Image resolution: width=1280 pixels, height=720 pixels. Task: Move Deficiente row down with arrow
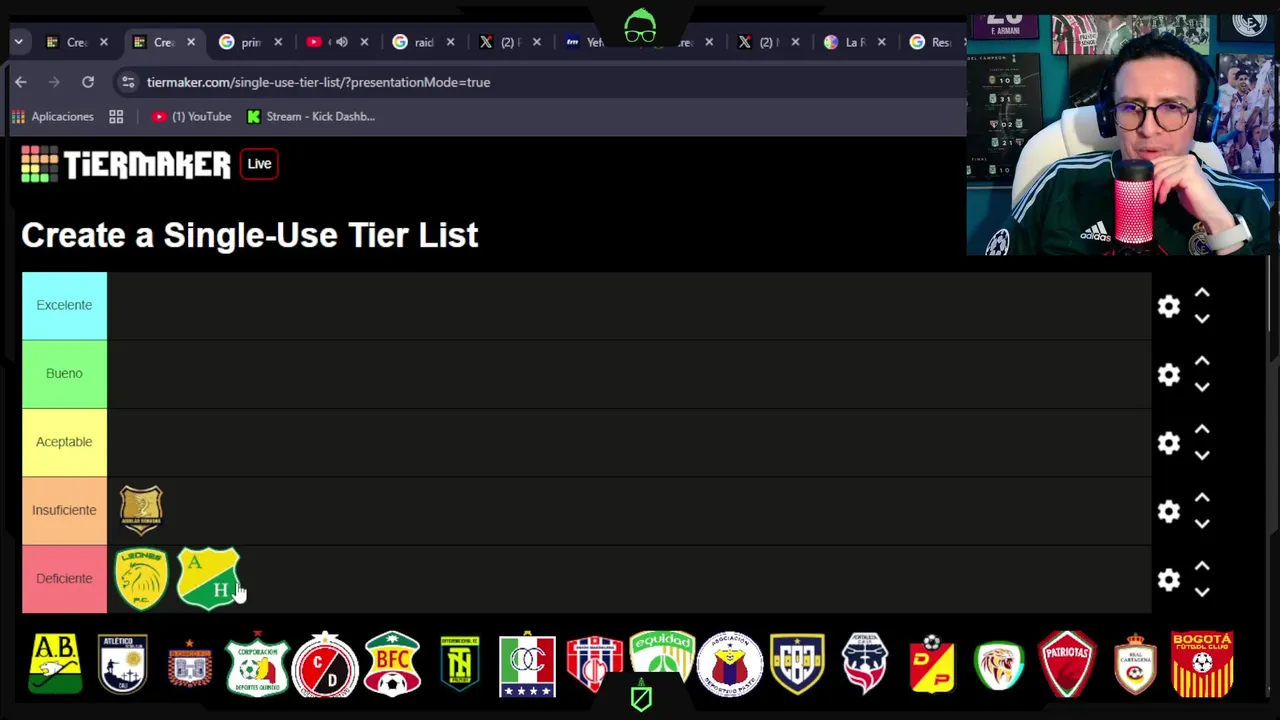click(x=1202, y=591)
